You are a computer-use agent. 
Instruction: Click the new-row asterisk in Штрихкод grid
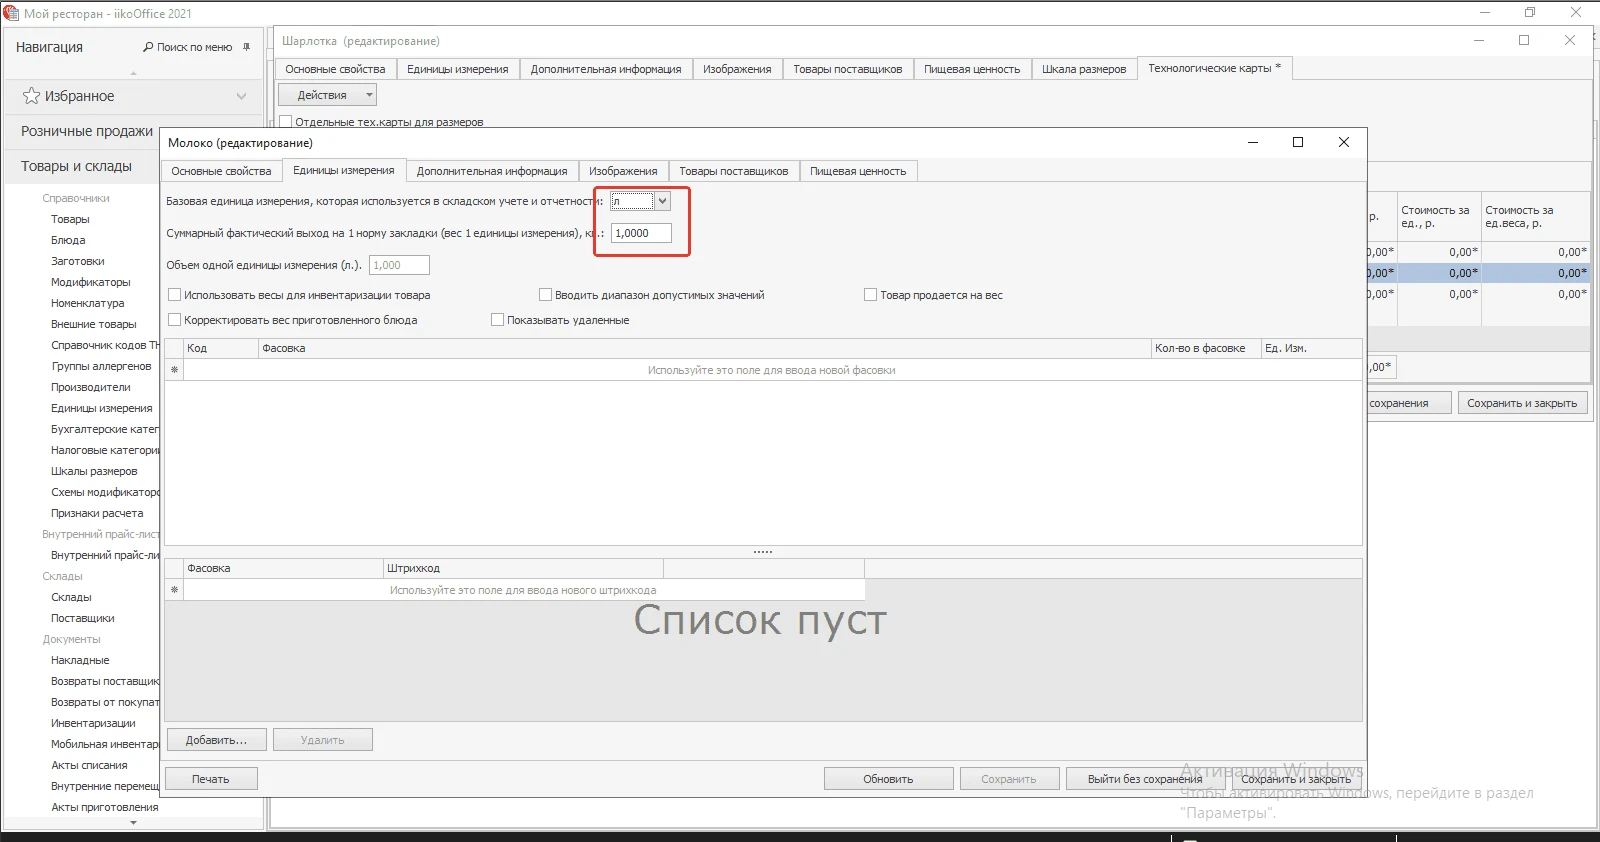click(174, 590)
